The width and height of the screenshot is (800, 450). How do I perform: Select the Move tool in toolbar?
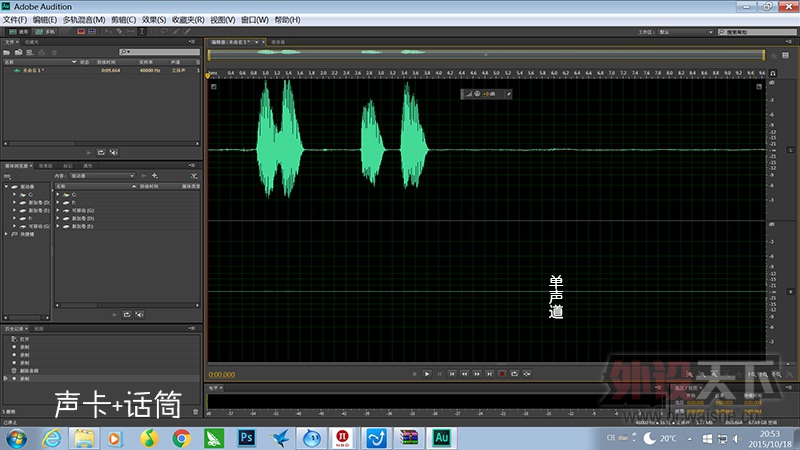point(108,32)
